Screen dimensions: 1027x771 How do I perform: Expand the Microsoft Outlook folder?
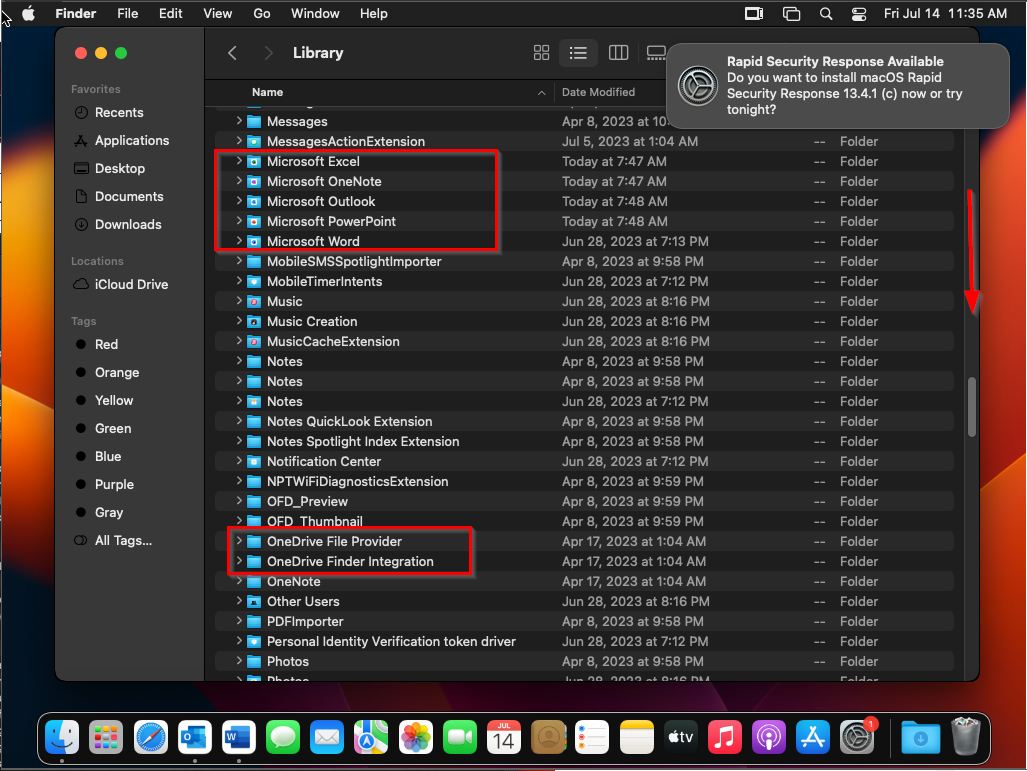[239, 201]
